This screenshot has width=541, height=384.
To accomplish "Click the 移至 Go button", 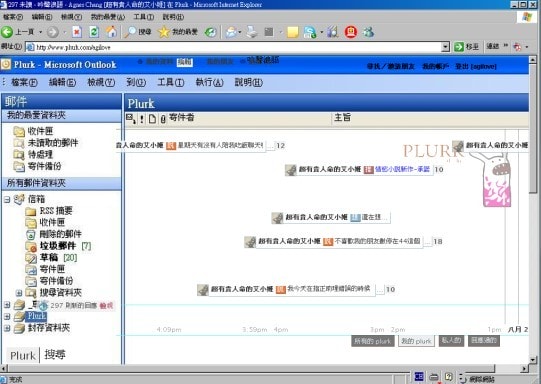I will click(466, 47).
